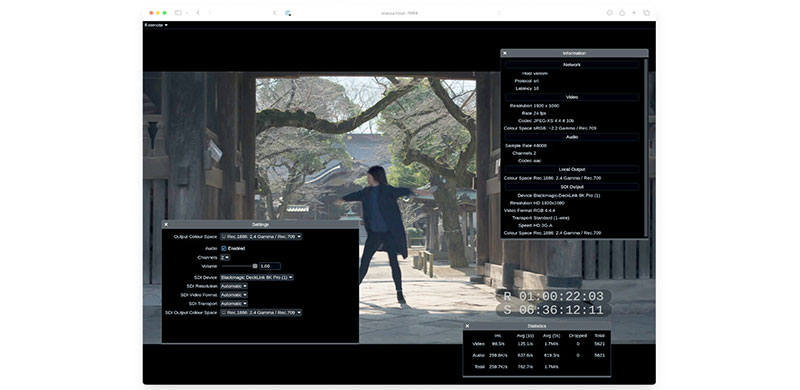Open the SDI Transport dropdown
The height and width of the screenshot is (390, 800).
tap(234, 303)
